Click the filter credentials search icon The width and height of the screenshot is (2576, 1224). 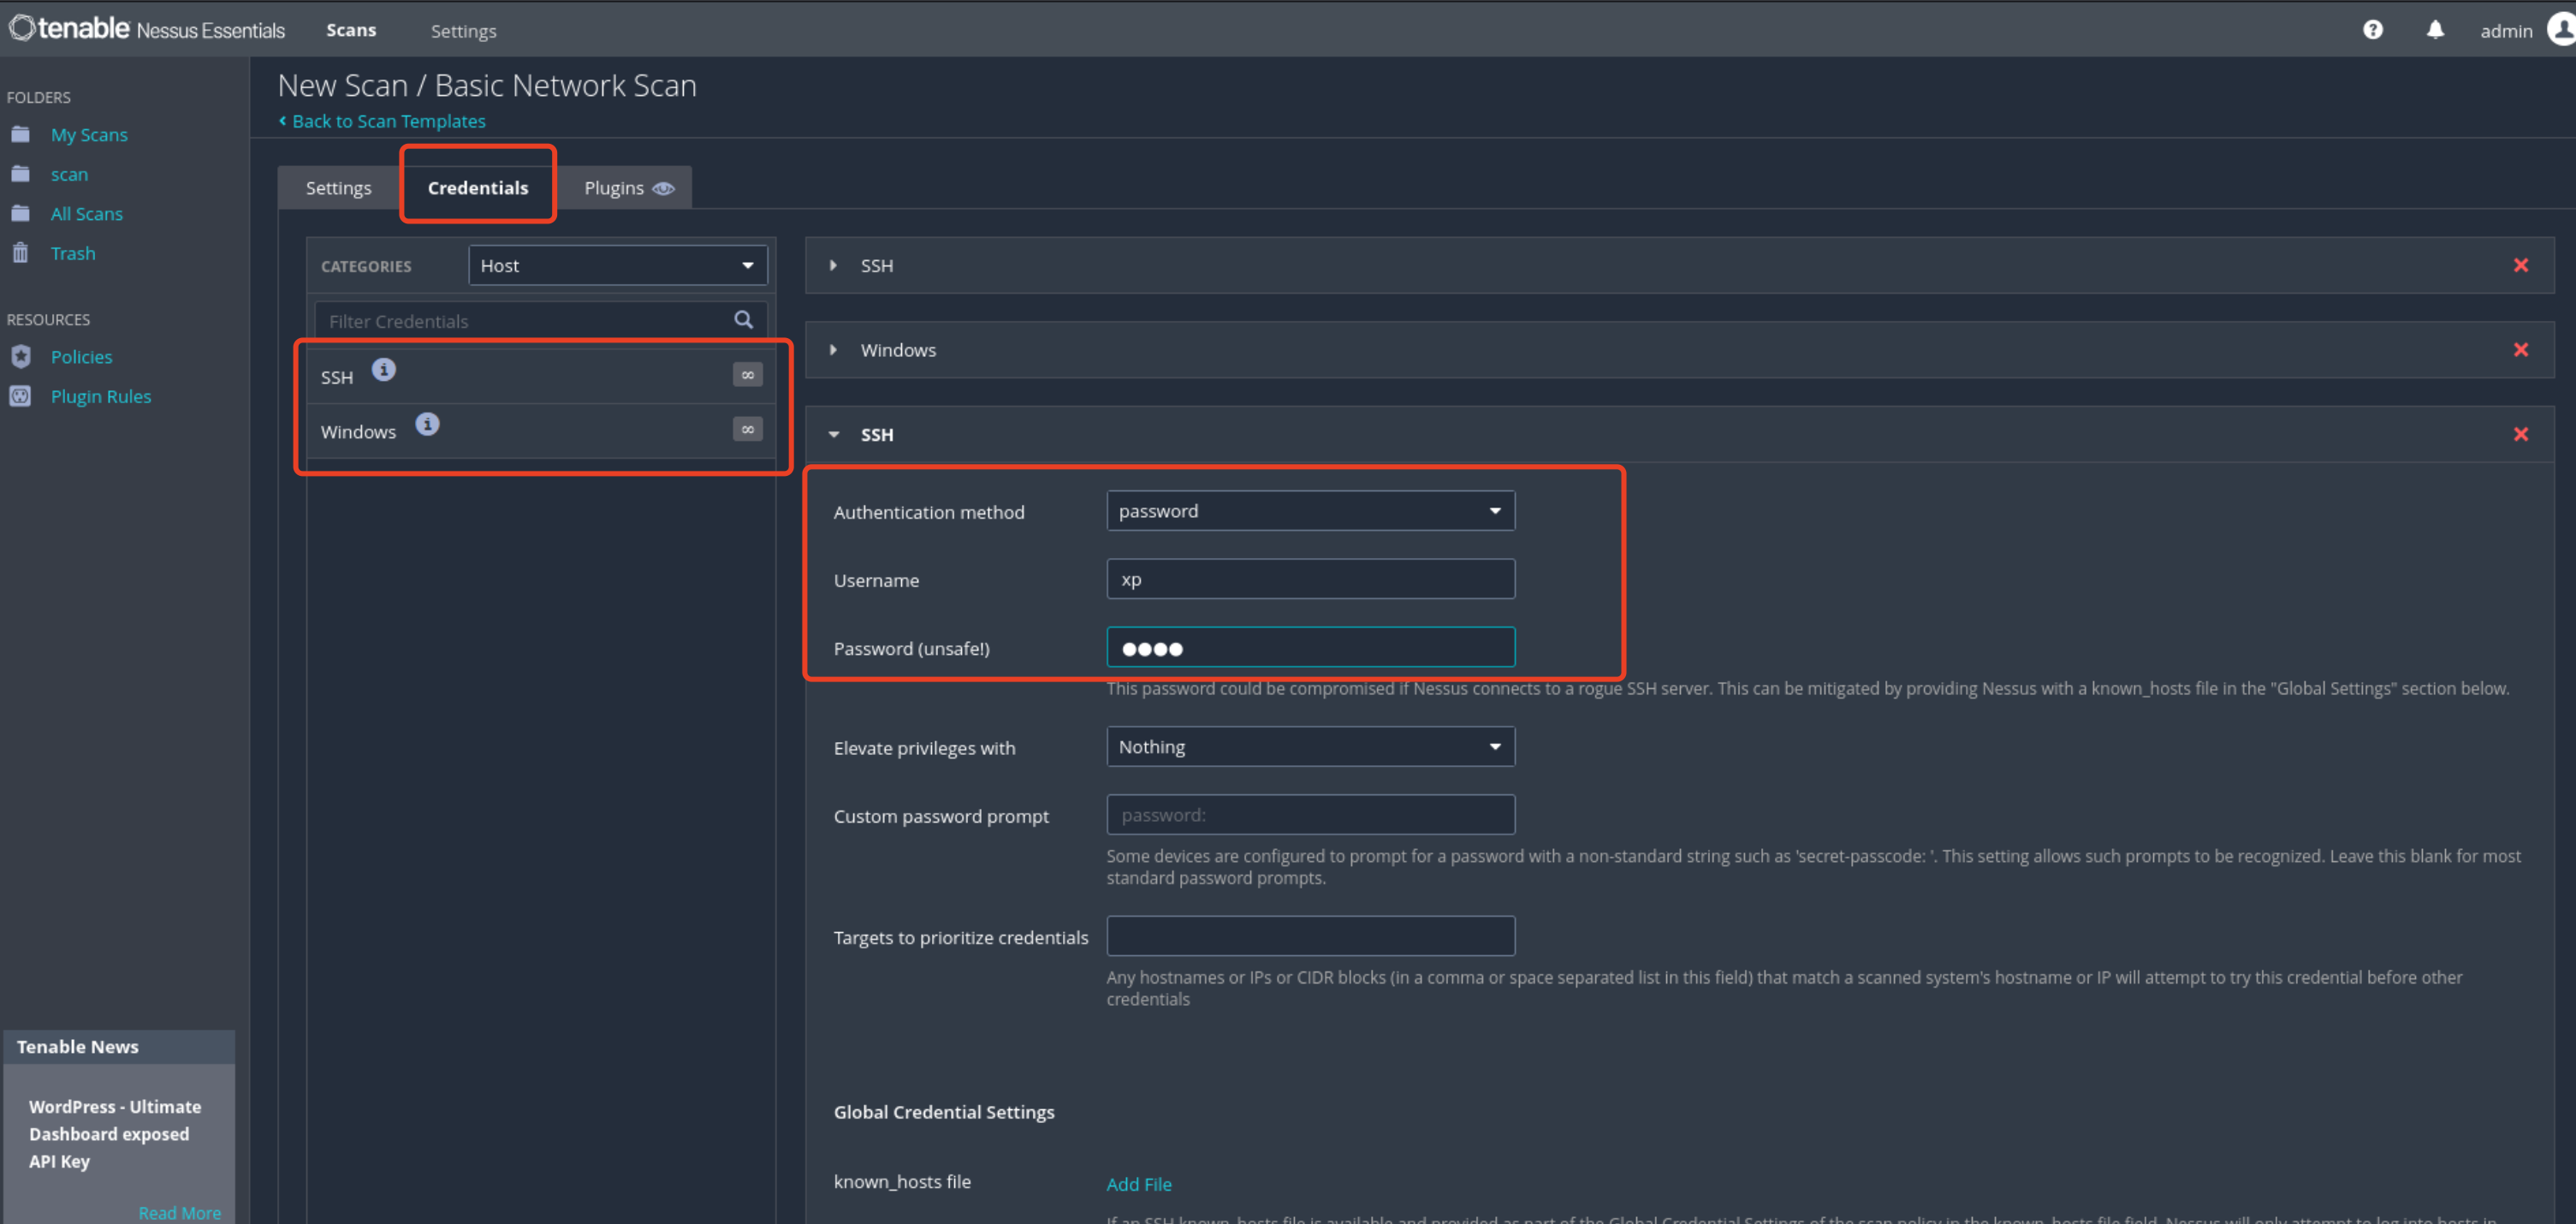pyautogui.click(x=743, y=320)
